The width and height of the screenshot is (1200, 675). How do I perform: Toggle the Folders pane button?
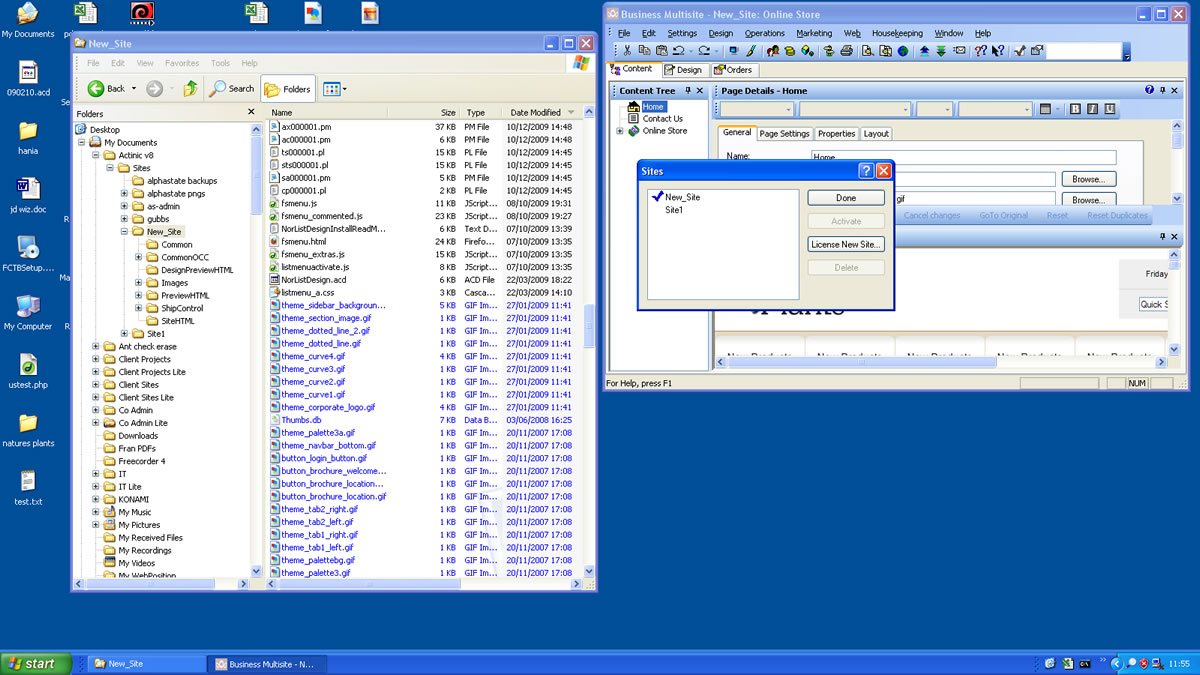pyautogui.click(x=287, y=89)
